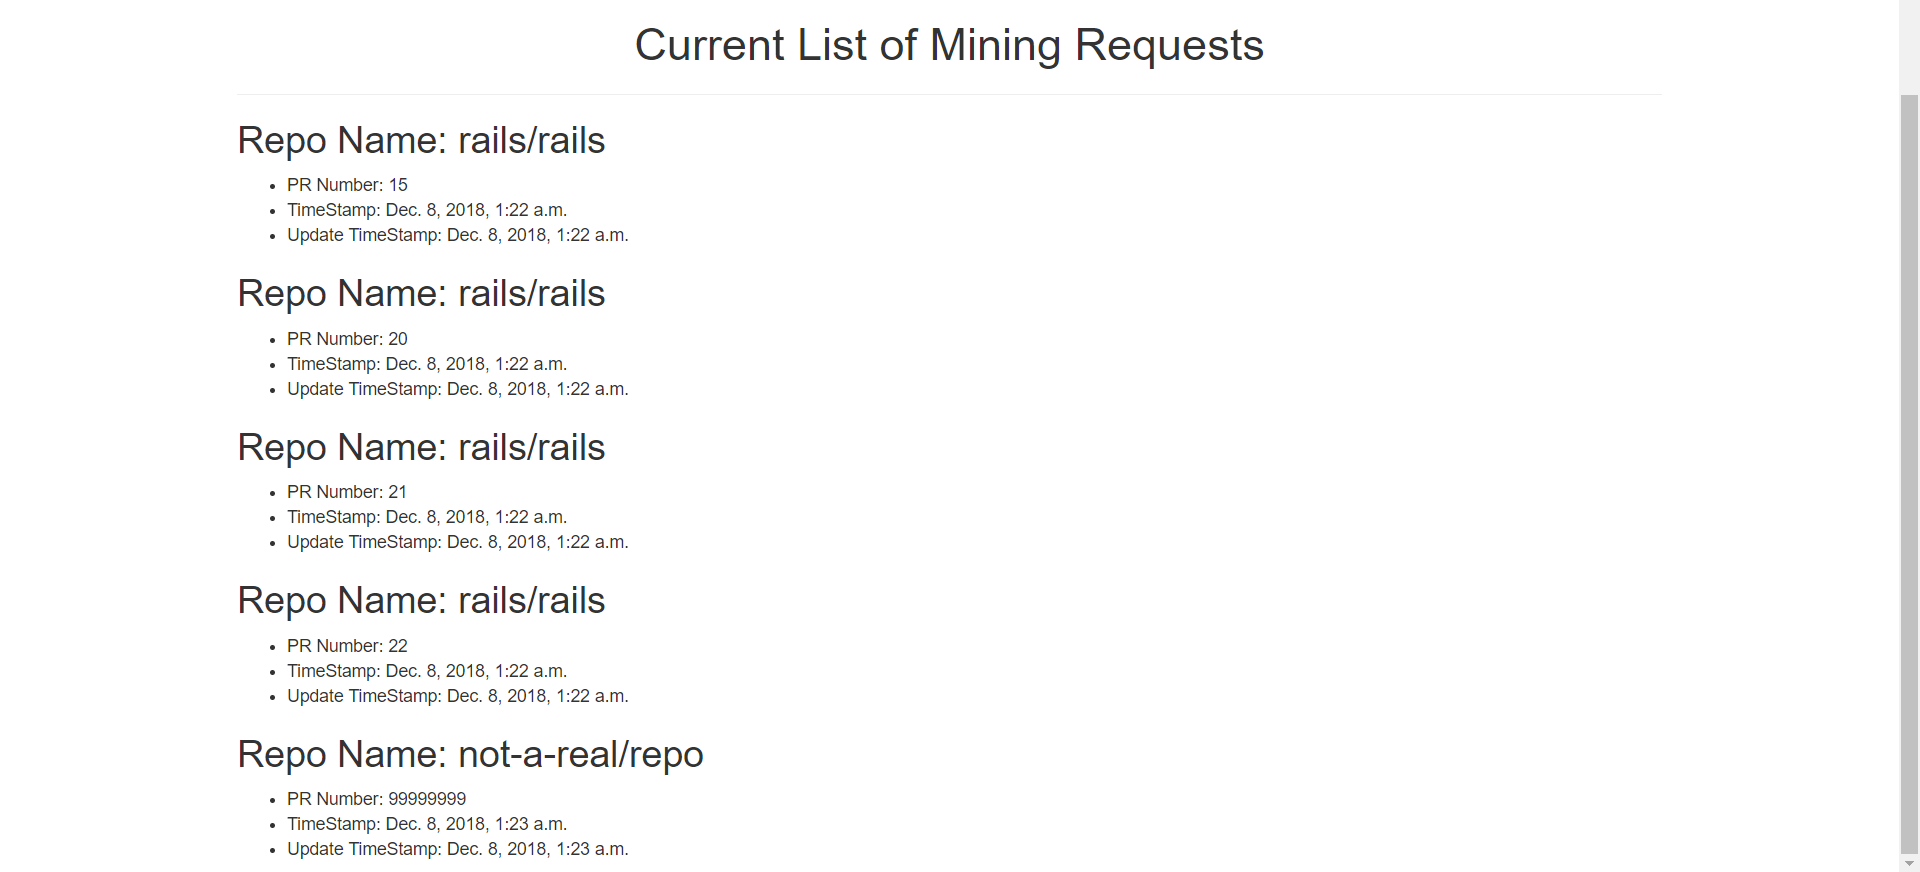Viewport: 1920px width, 872px height.
Task: Select the PR Number: 99999999 list item
Action: click(377, 799)
